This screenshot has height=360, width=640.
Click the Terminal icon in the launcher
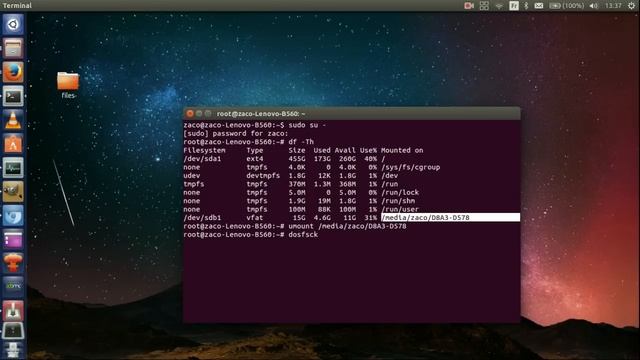pos(13,96)
